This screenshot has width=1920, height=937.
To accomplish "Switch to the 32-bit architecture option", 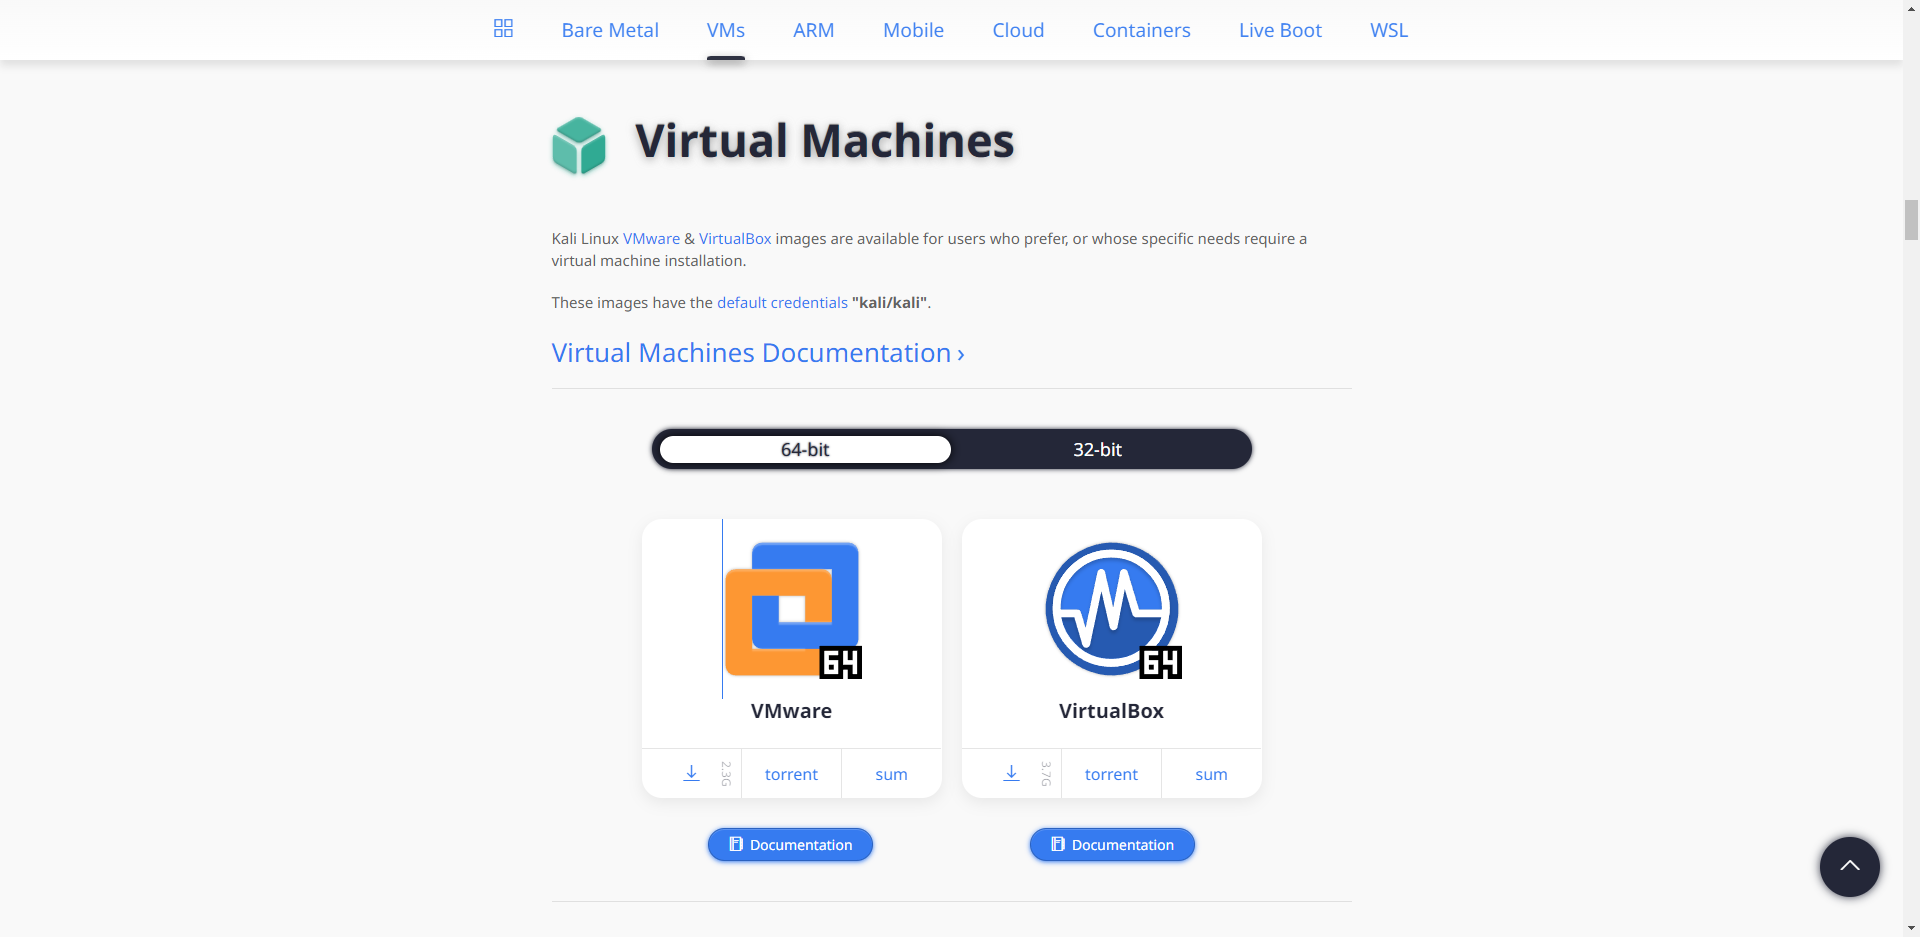I will click(x=1097, y=450).
